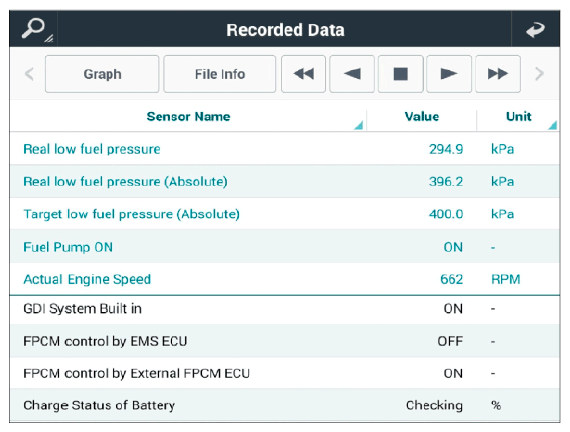
Task: Stop playback with the square button
Action: 400,74
